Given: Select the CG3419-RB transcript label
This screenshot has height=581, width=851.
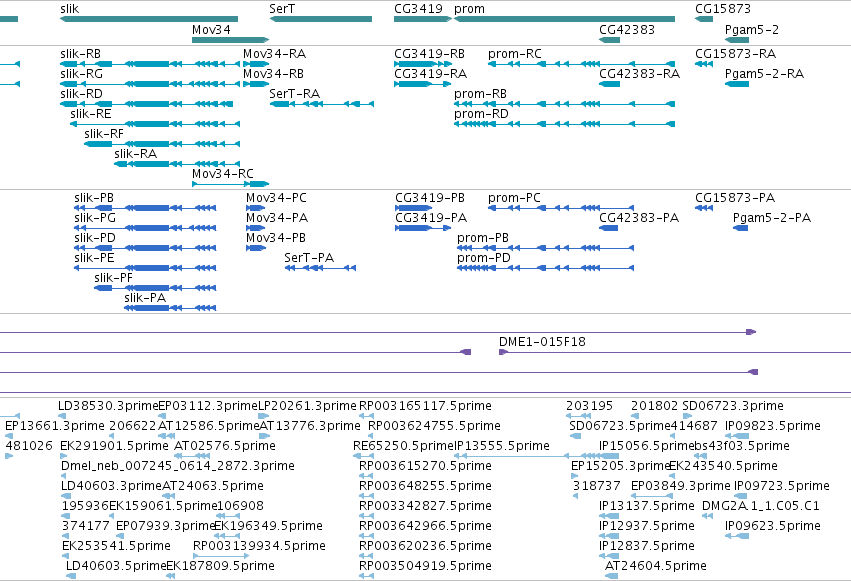Looking at the screenshot, I should click(x=429, y=54).
